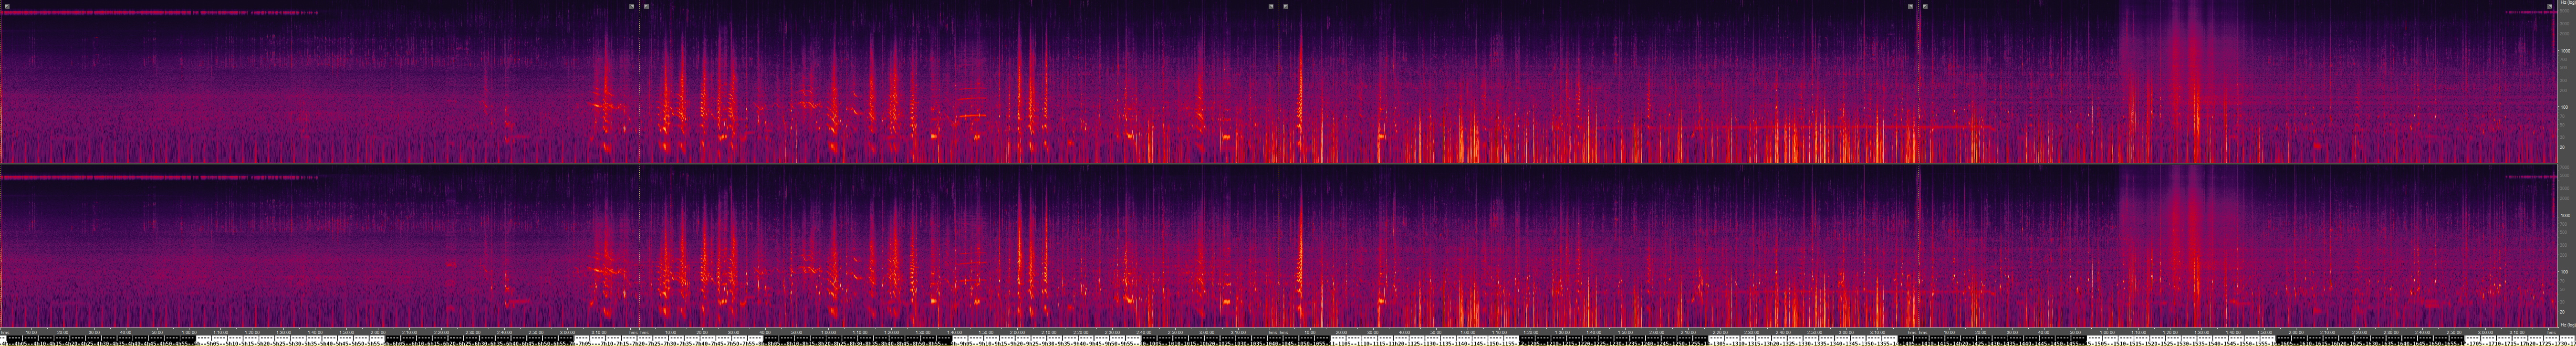Image resolution: width=2576 pixels, height=346 pixels.
Task: Click the fade-out handle of the third clip
Action: 1910,6
